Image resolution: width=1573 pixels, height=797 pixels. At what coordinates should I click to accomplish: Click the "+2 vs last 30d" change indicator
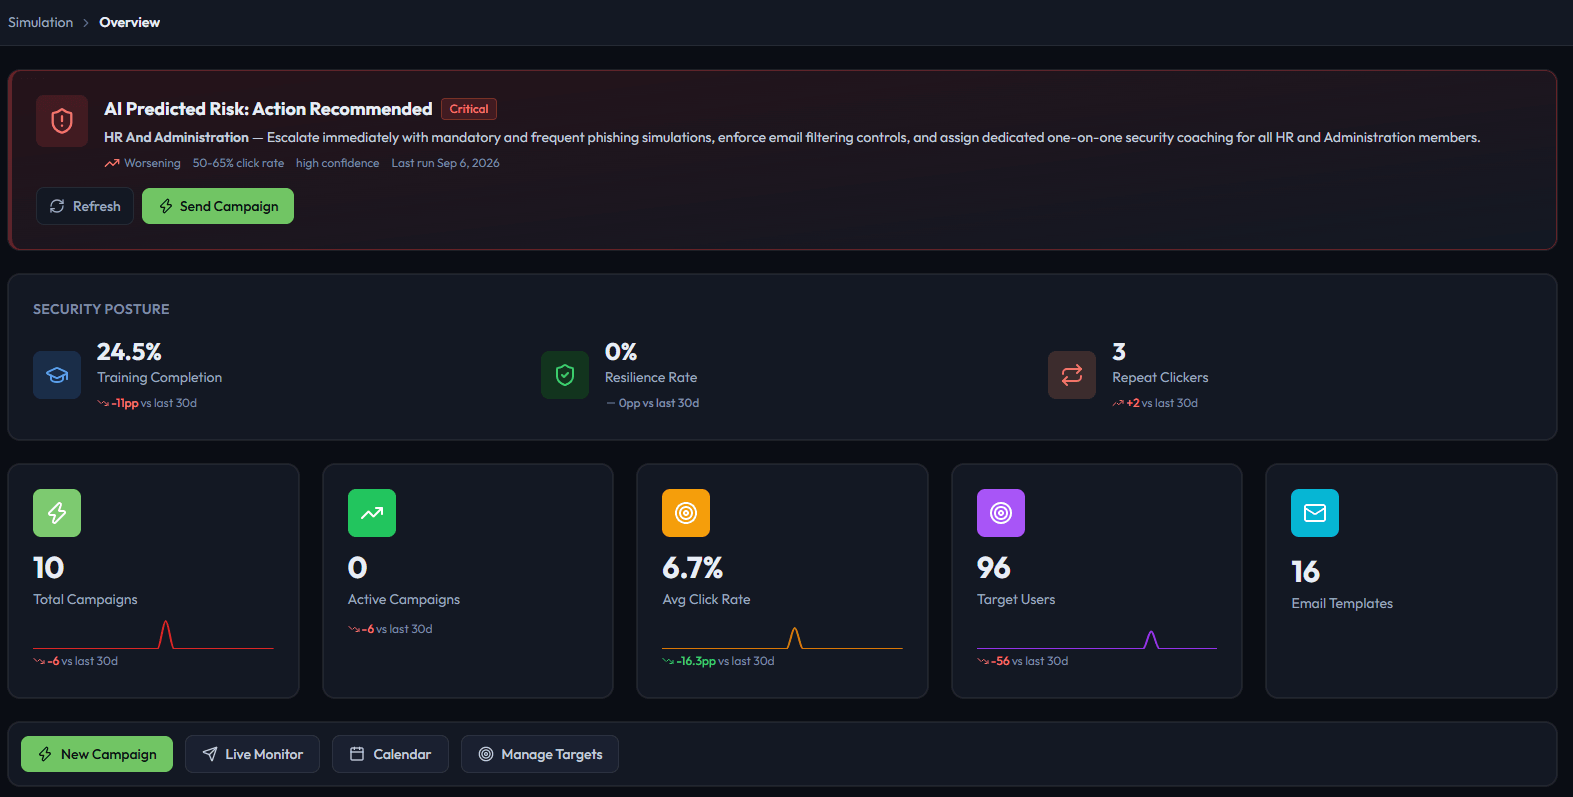1155,403
